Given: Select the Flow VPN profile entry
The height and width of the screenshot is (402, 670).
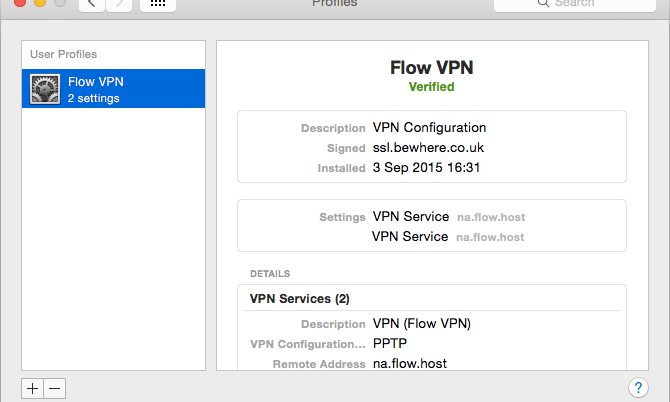Looking at the screenshot, I should (113, 89).
